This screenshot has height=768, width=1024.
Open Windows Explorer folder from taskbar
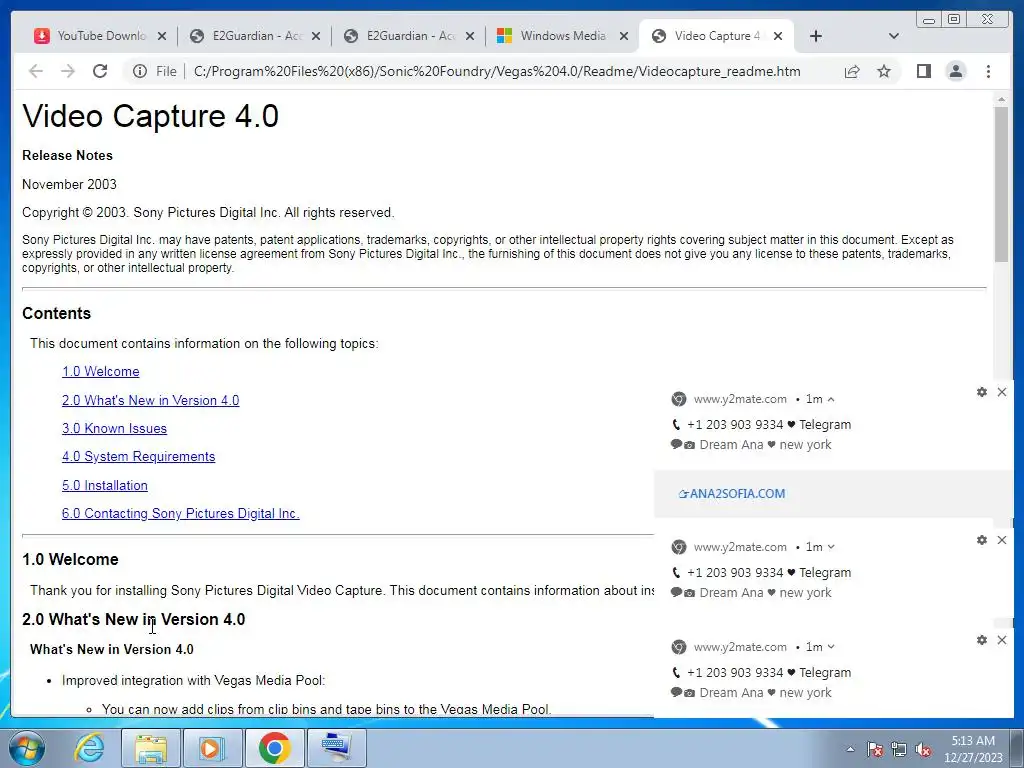pos(150,748)
